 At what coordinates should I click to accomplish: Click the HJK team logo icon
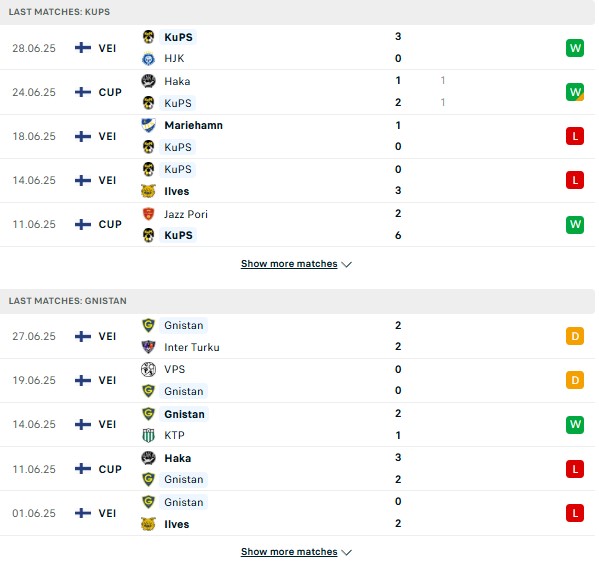click(148, 59)
